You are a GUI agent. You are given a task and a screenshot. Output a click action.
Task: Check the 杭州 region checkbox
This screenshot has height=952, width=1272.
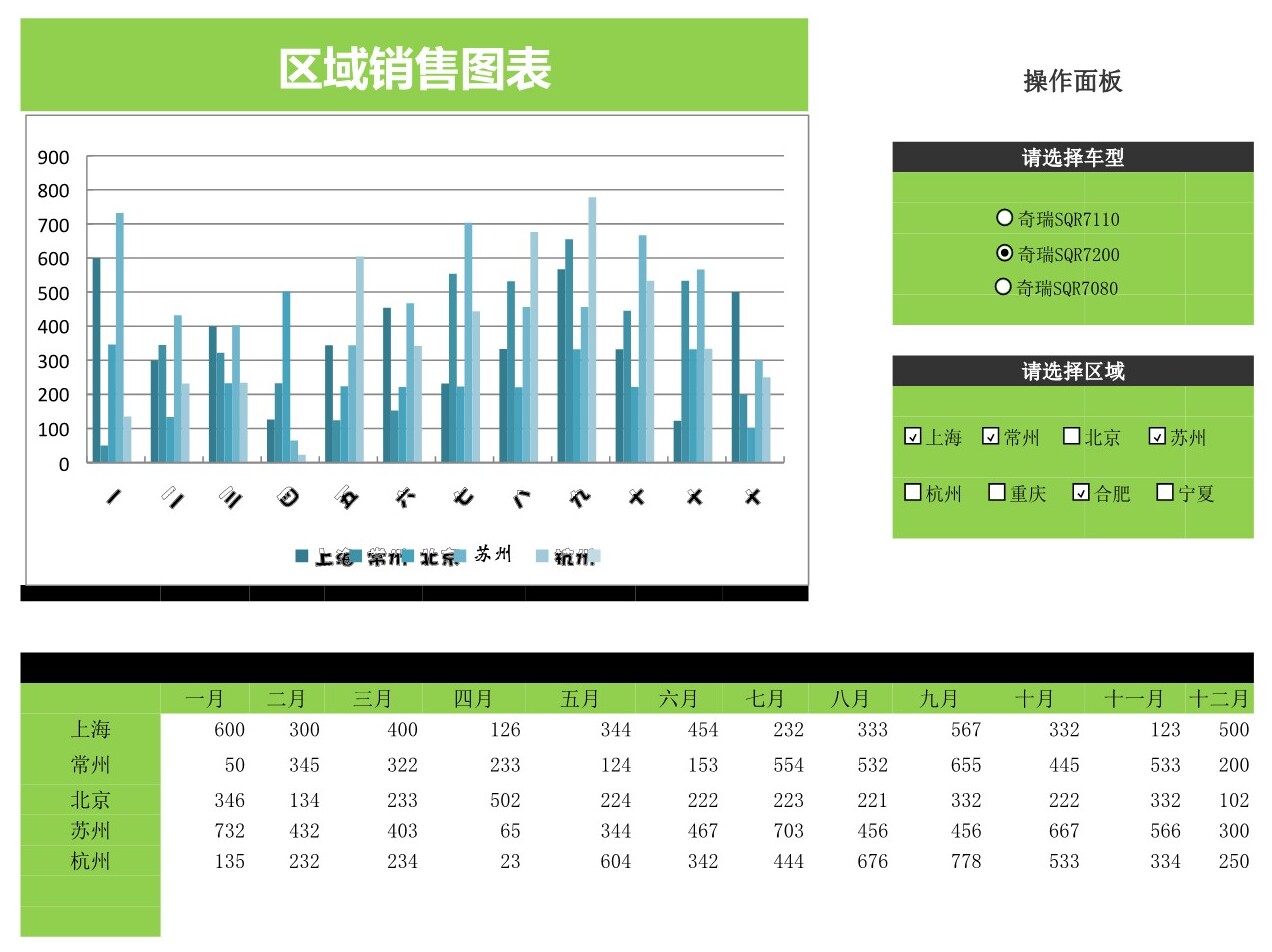coord(912,492)
